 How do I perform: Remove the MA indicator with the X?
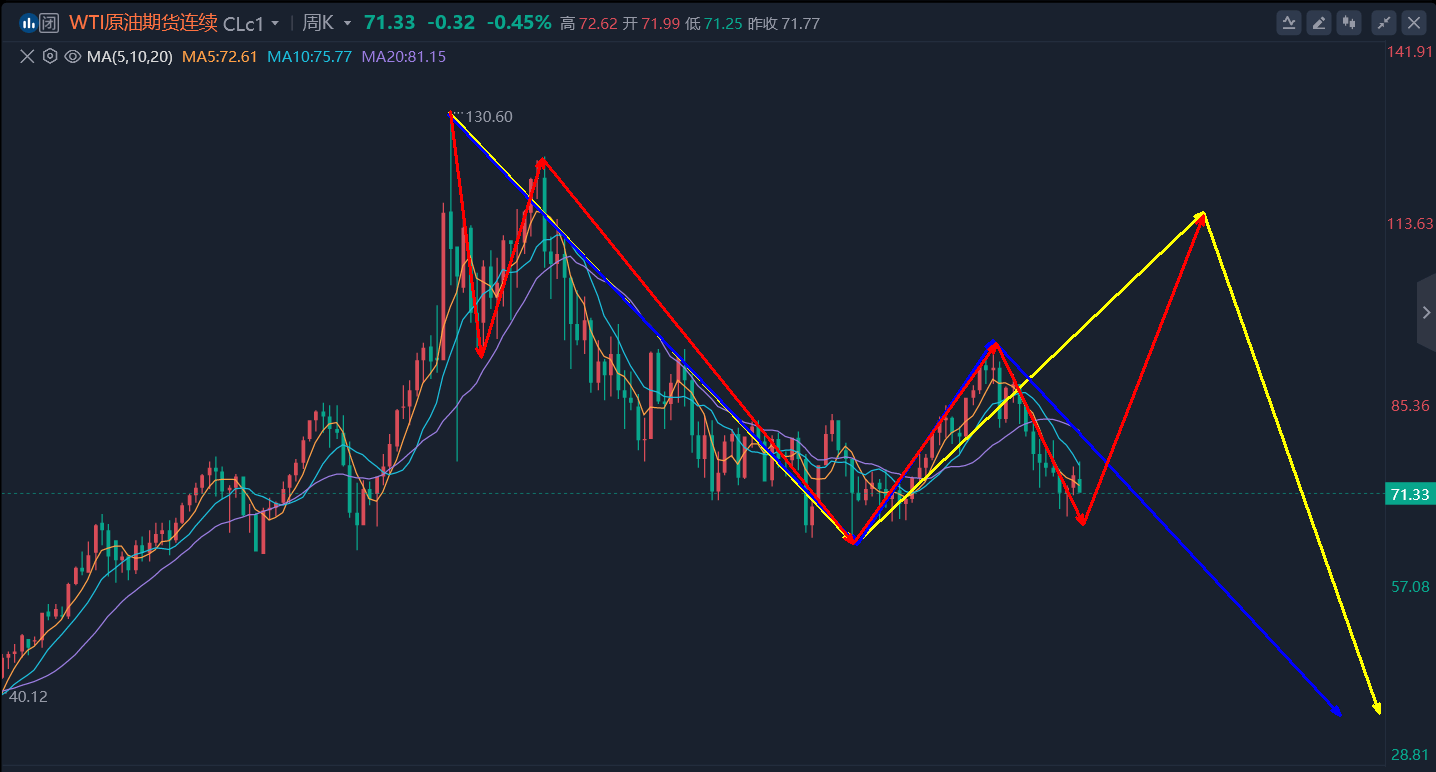click(27, 57)
